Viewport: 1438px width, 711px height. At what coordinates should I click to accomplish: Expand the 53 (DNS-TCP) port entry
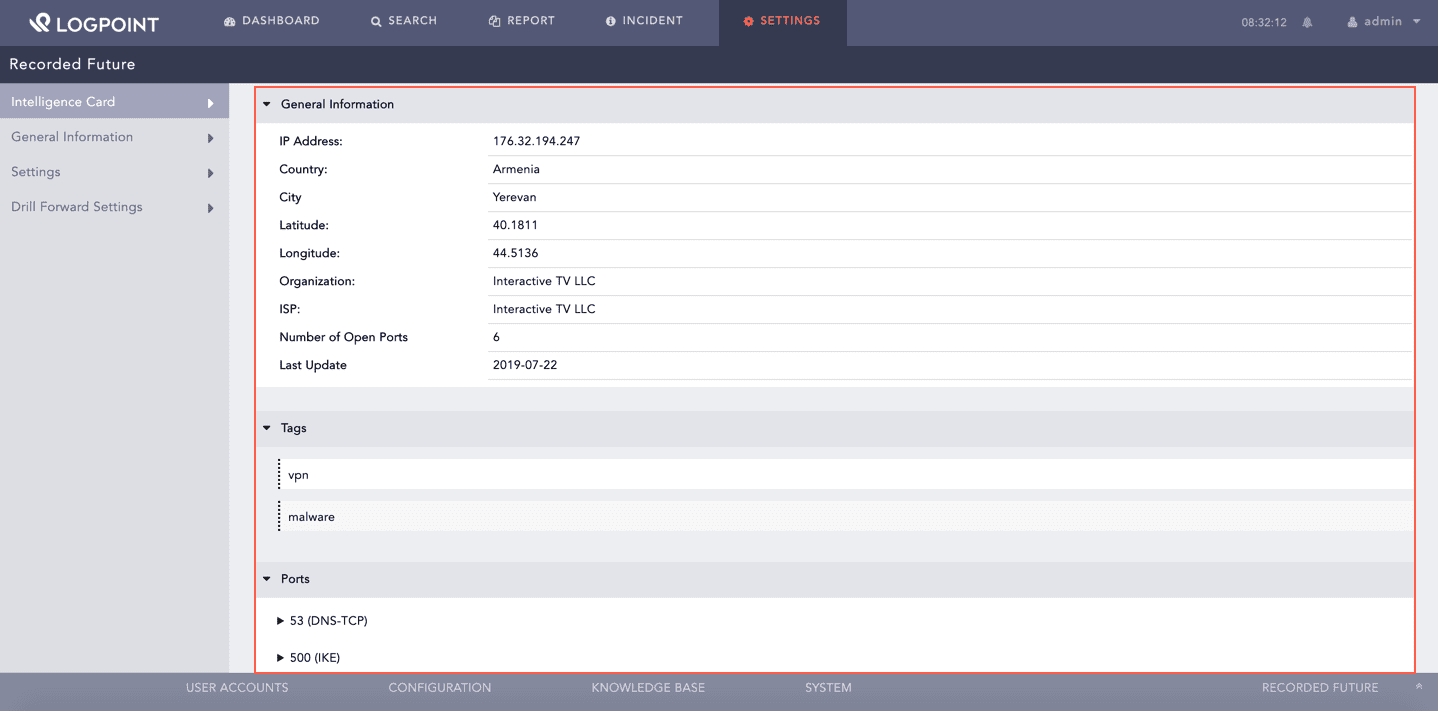[x=281, y=620]
